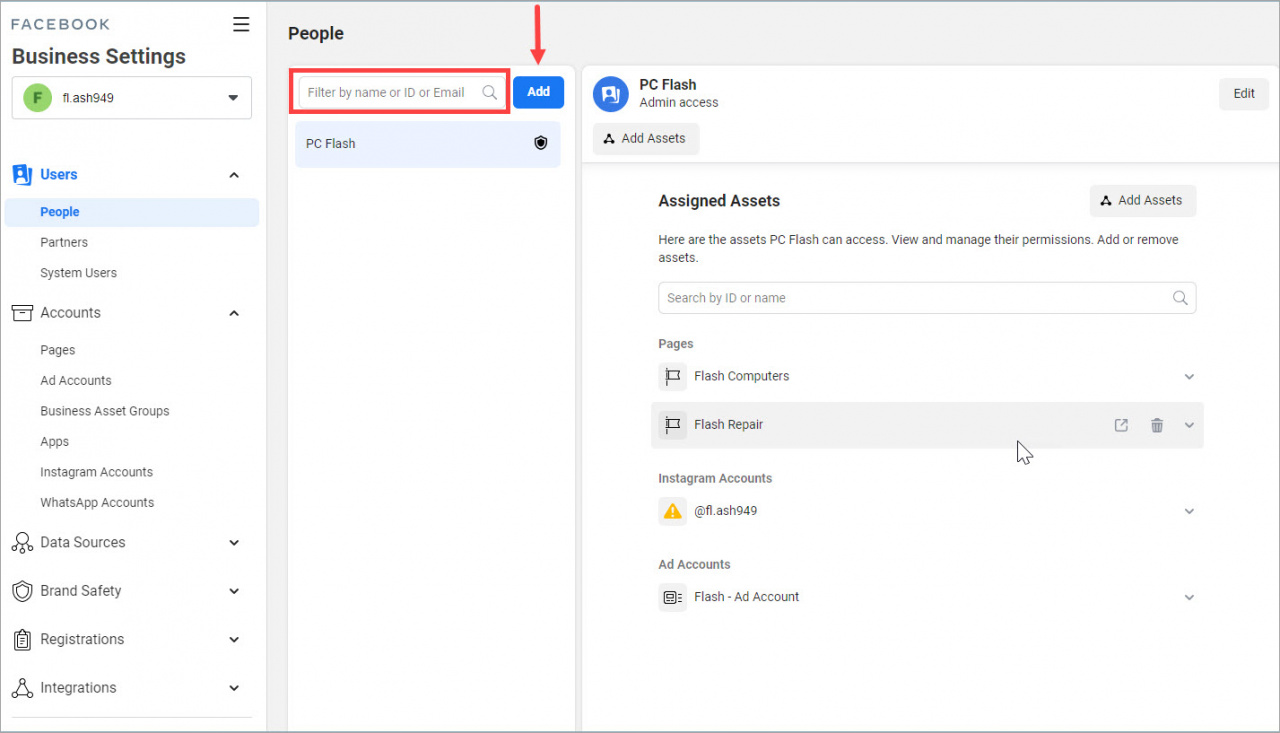The image size is (1280, 733).
Task: Click the blue Add button
Action: [538, 92]
